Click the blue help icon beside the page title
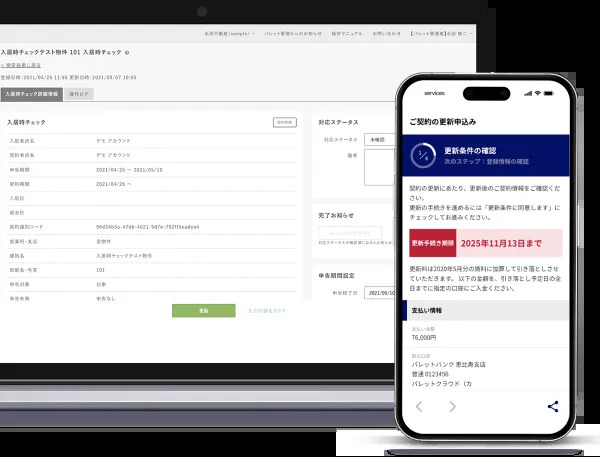The height and width of the screenshot is (457, 600). (127, 52)
